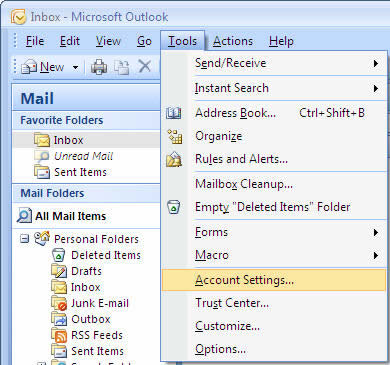
Task: Click the Address Book icon in menu
Action: (174, 113)
